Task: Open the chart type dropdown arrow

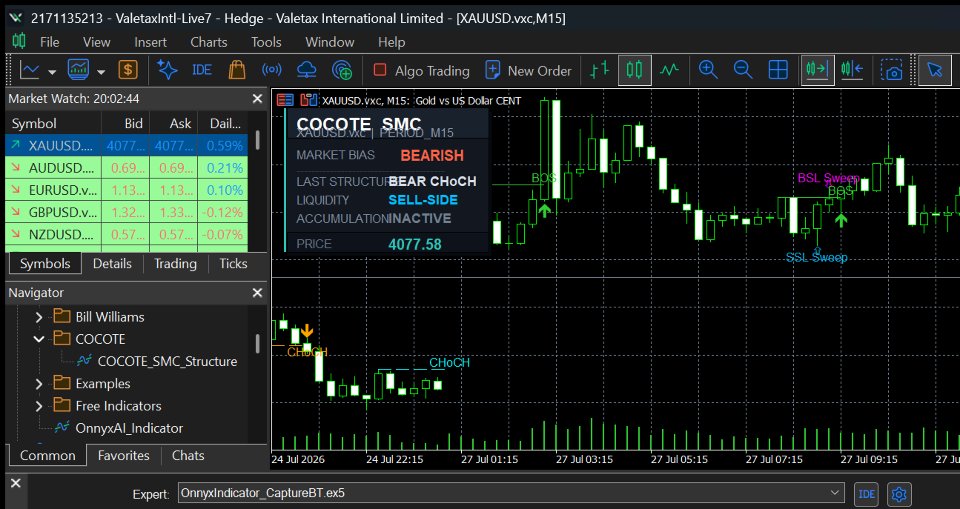Action: (52, 72)
